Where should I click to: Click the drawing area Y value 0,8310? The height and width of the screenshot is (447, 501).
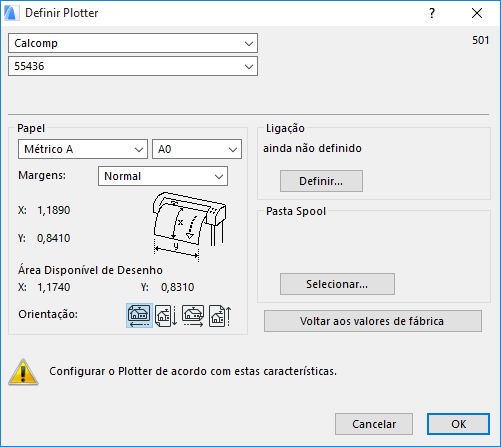(177, 287)
